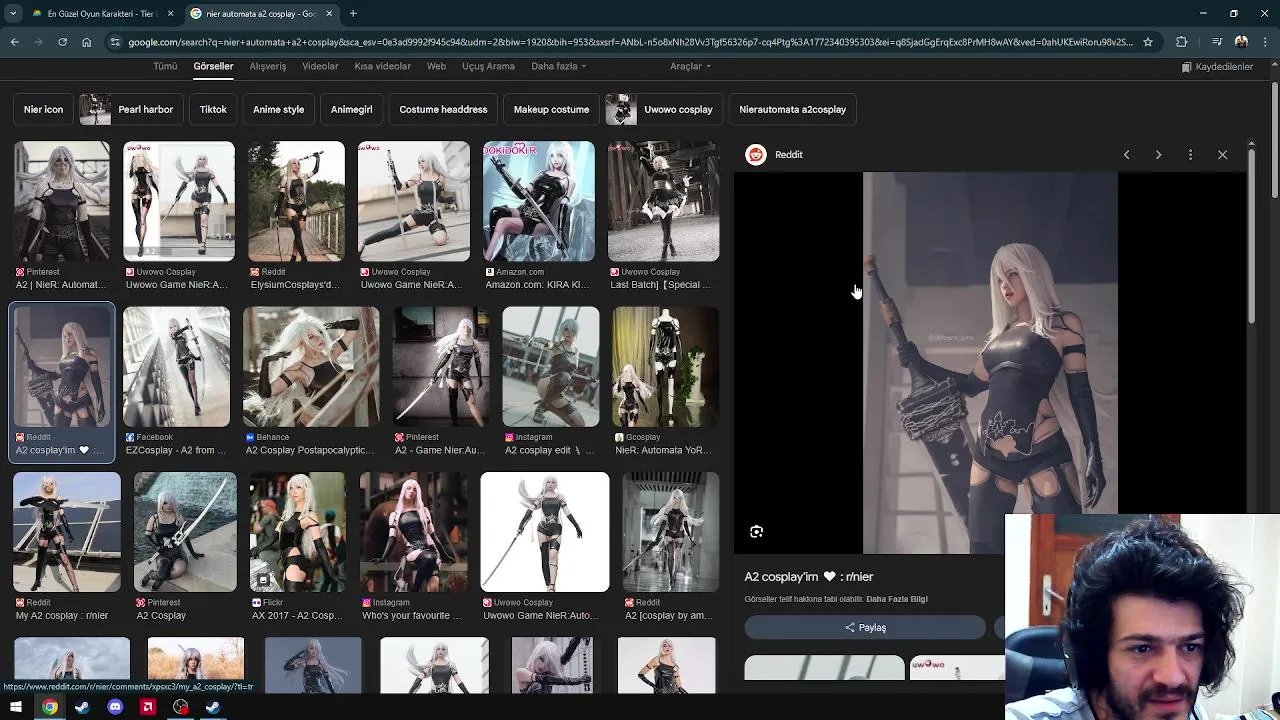The image size is (1280, 720).
Task: Filter by Nier icon chip
Action: [x=43, y=109]
